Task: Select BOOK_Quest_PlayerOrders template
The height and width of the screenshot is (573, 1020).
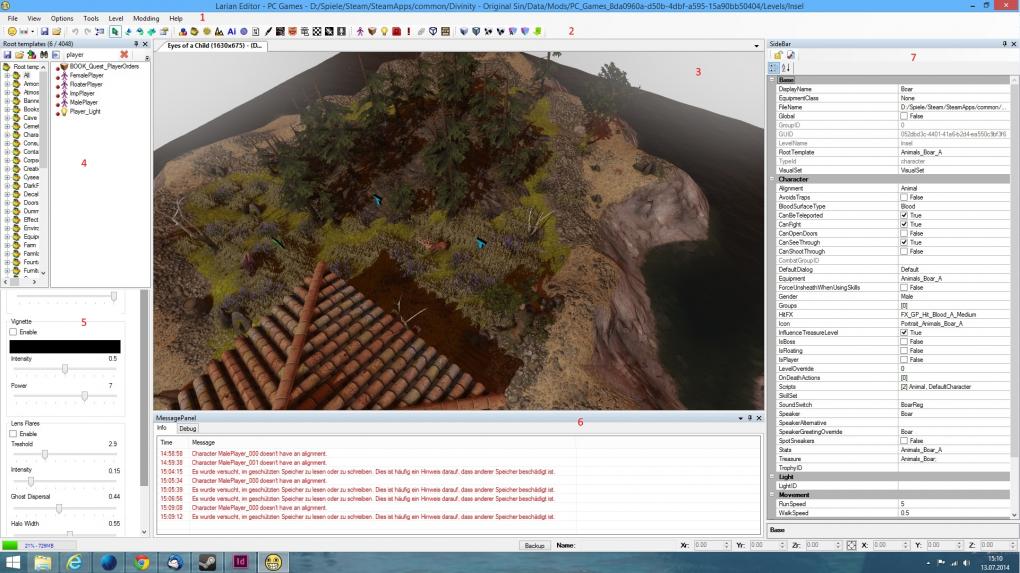Action: 104,66
